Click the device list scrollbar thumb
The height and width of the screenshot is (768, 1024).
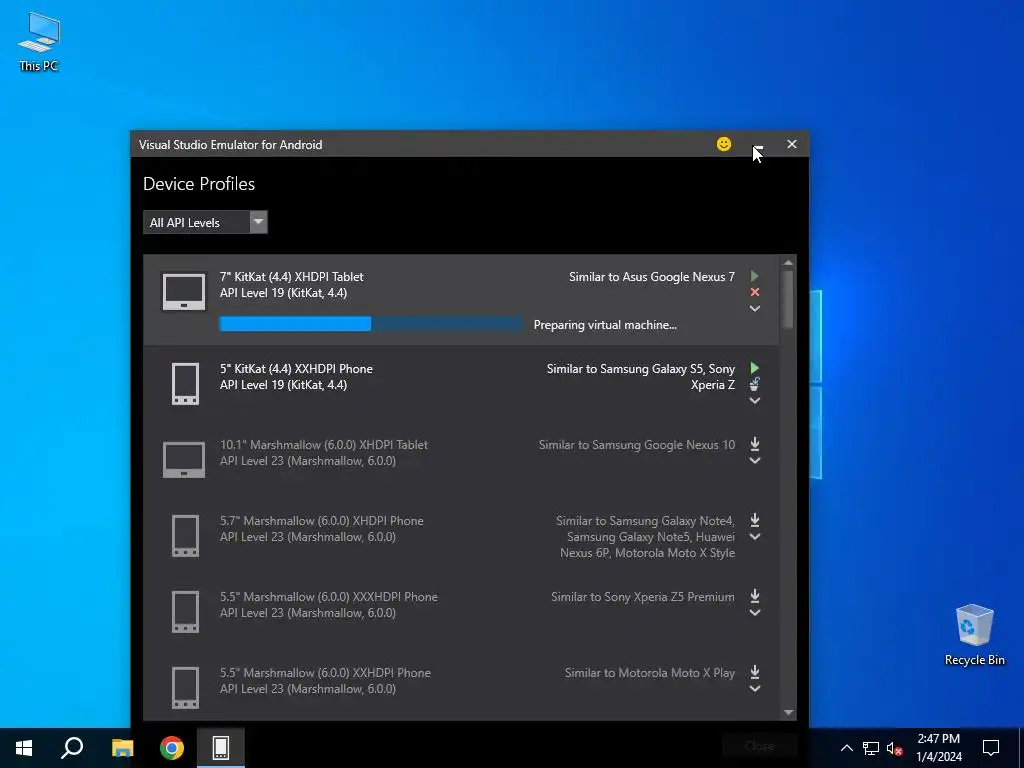click(x=788, y=299)
